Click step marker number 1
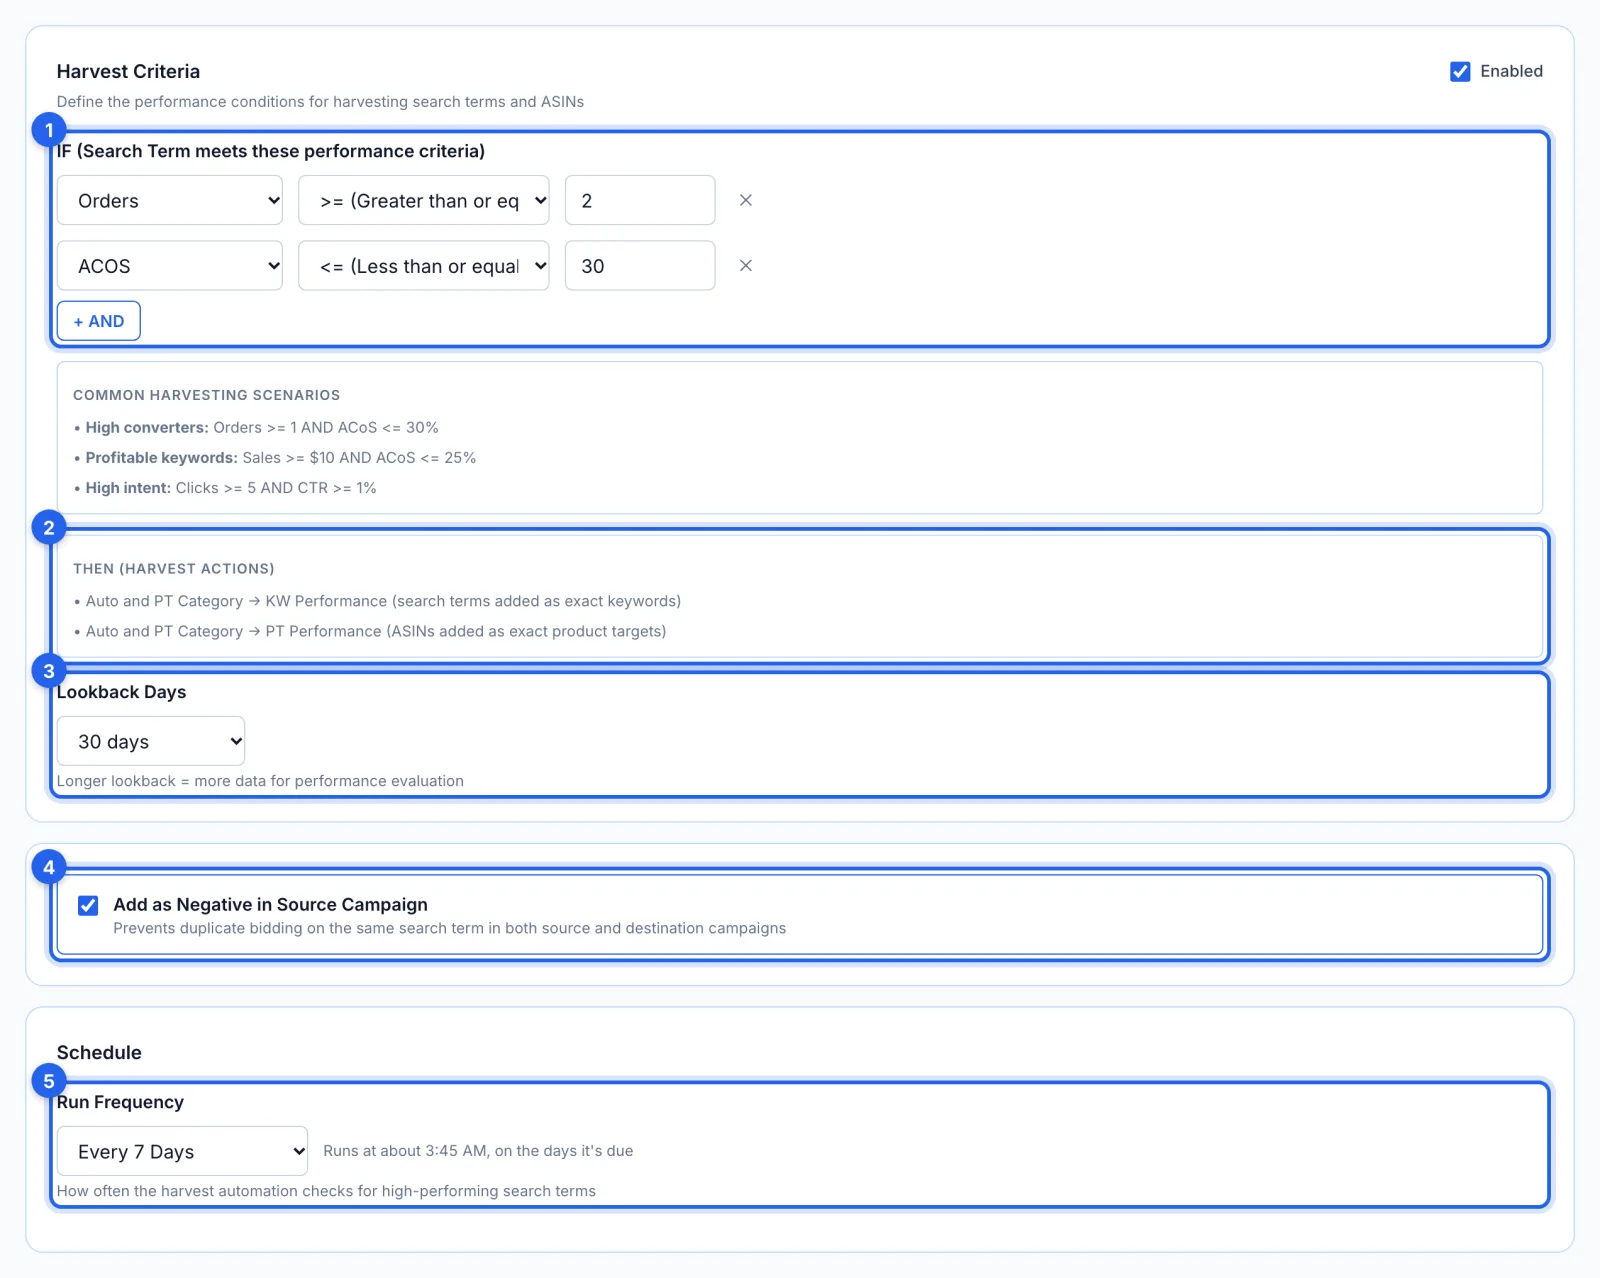Screen dimensions: 1600x1278 (x=49, y=130)
